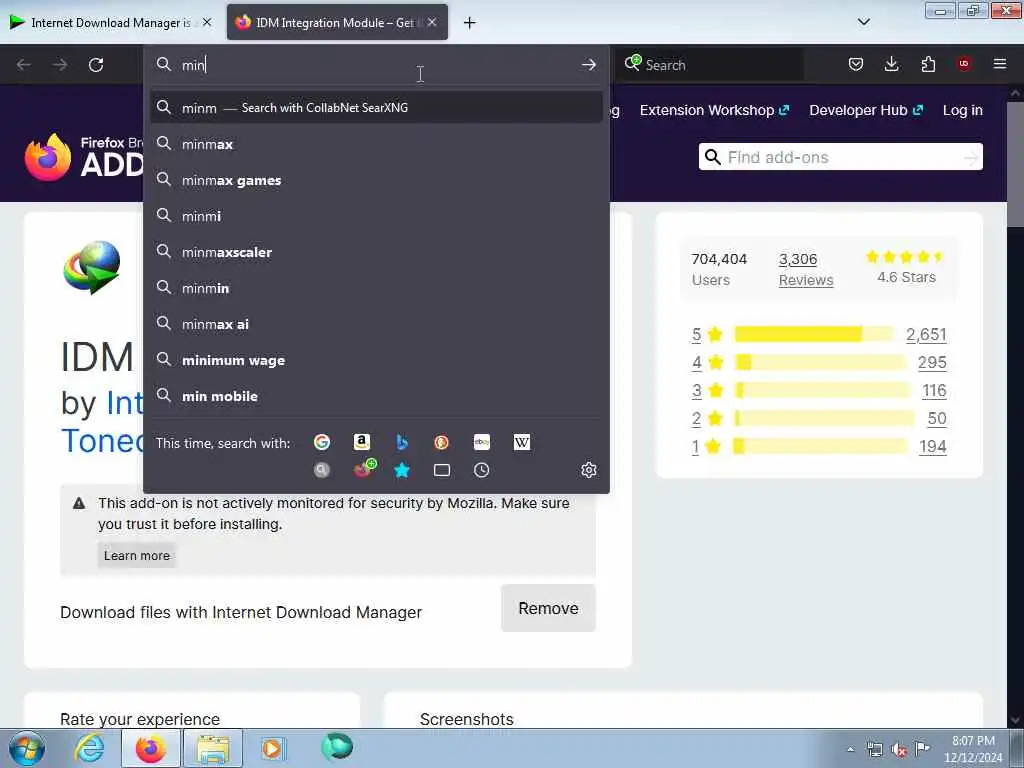
Task: Click the Go arrow in the address bar
Action: pos(588,65)
